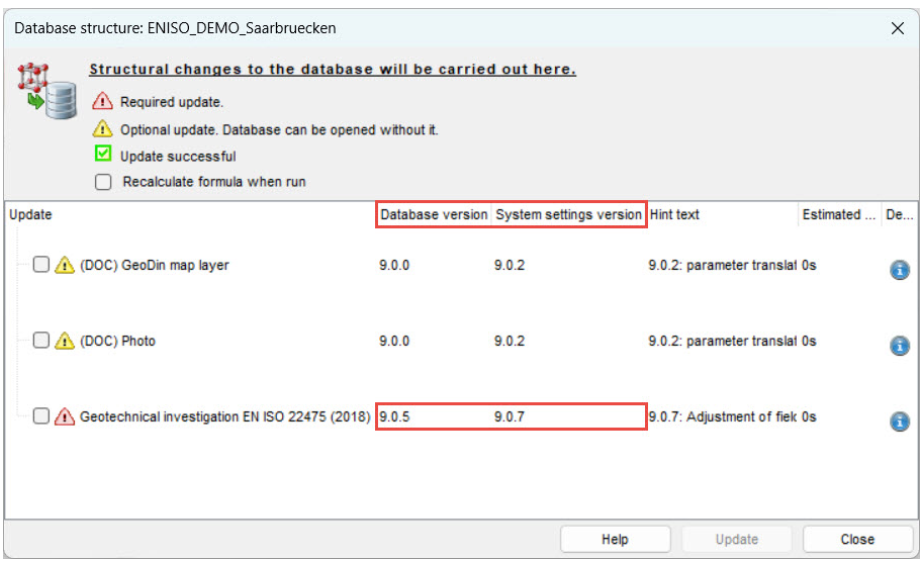The width and height of the screenshot is (923, 562).
Task: Click the System settings version column header
Action: (x=569, y=215)
